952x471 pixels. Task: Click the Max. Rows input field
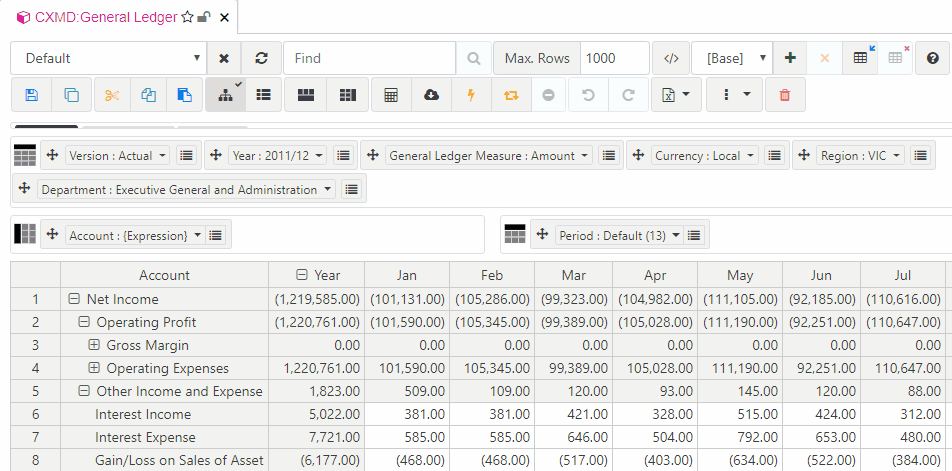click(612, 58)
